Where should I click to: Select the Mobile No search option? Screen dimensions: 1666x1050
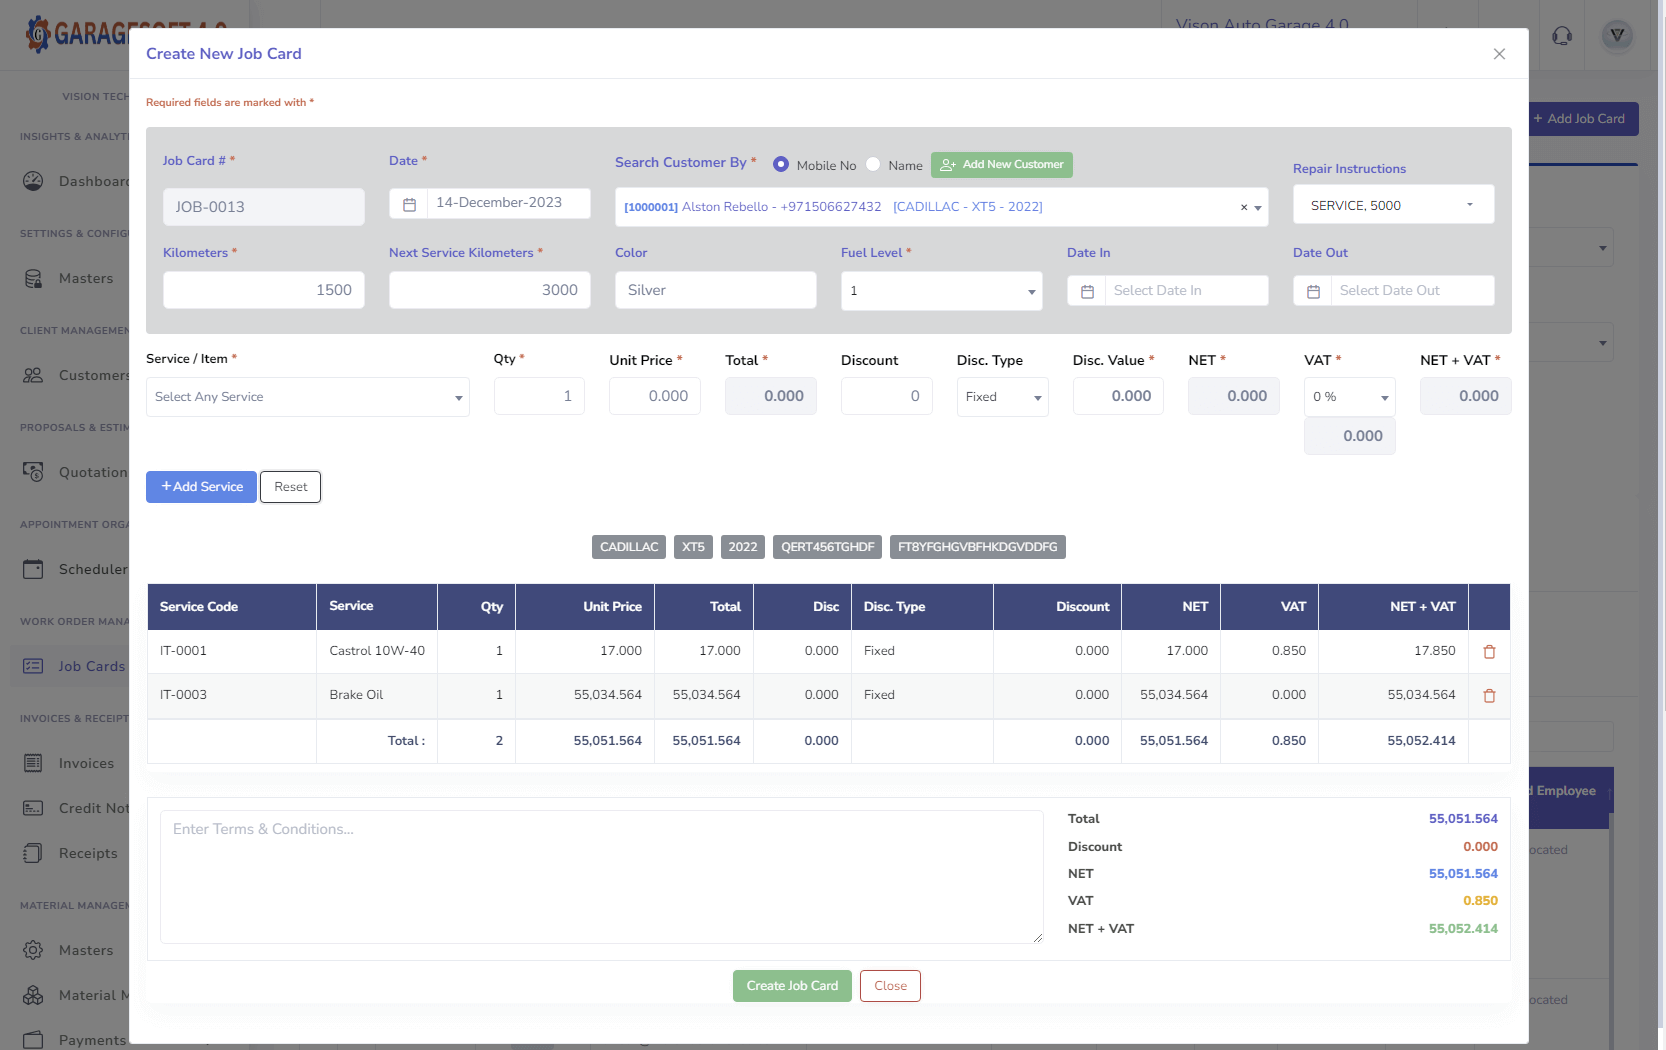click(781, 164)
